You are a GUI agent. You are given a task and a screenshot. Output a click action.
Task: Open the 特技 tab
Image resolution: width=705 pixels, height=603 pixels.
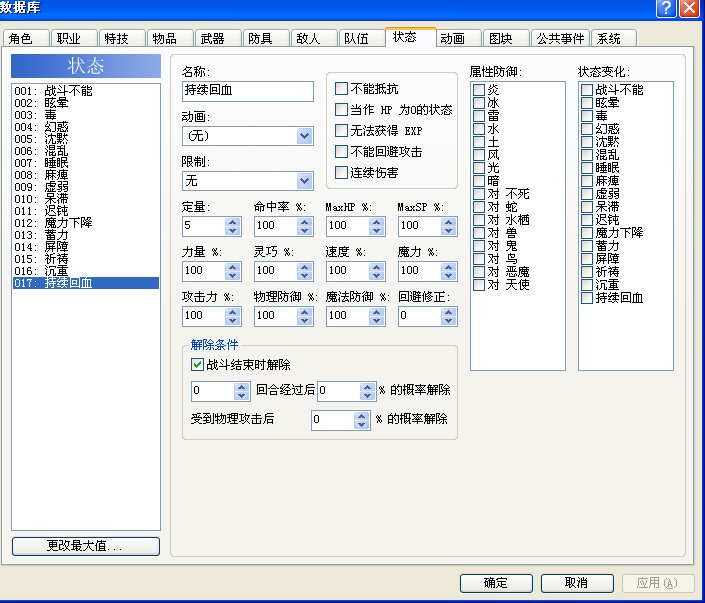click(122, 39)
